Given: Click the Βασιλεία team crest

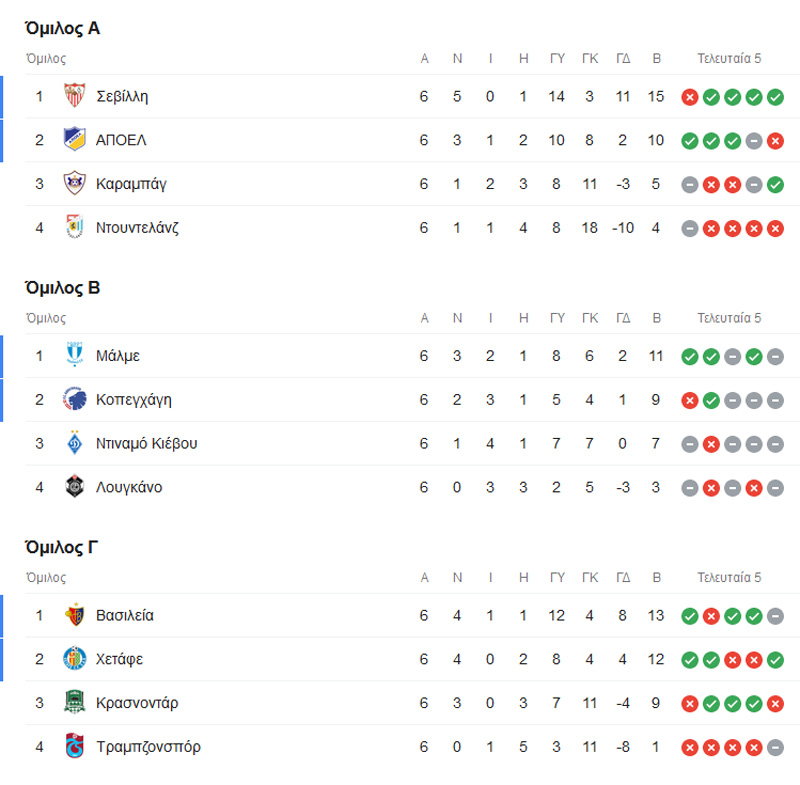Looking at the screenshot, I should pyautogui.click(x=74, y=616).
